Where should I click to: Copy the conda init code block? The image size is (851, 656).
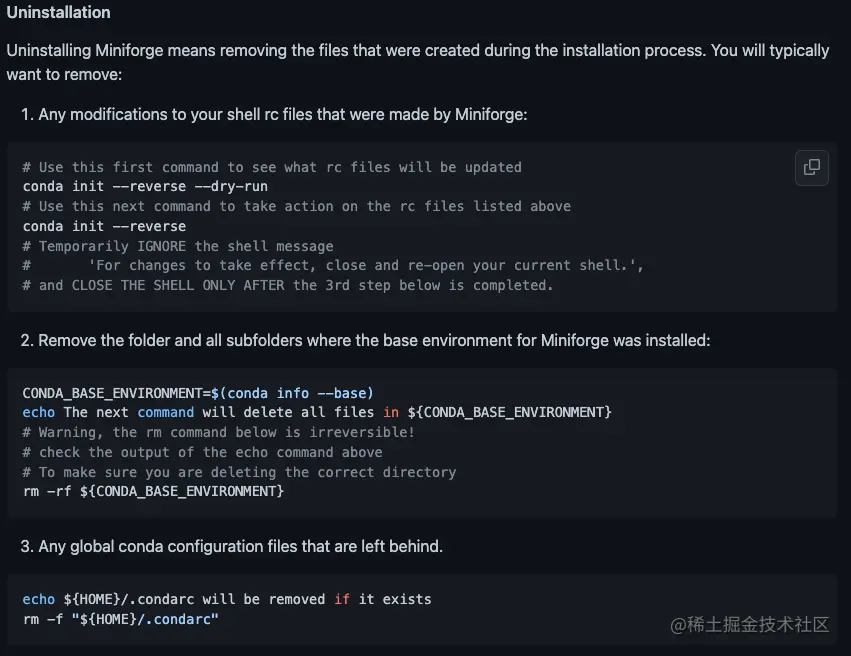point(812,167)
